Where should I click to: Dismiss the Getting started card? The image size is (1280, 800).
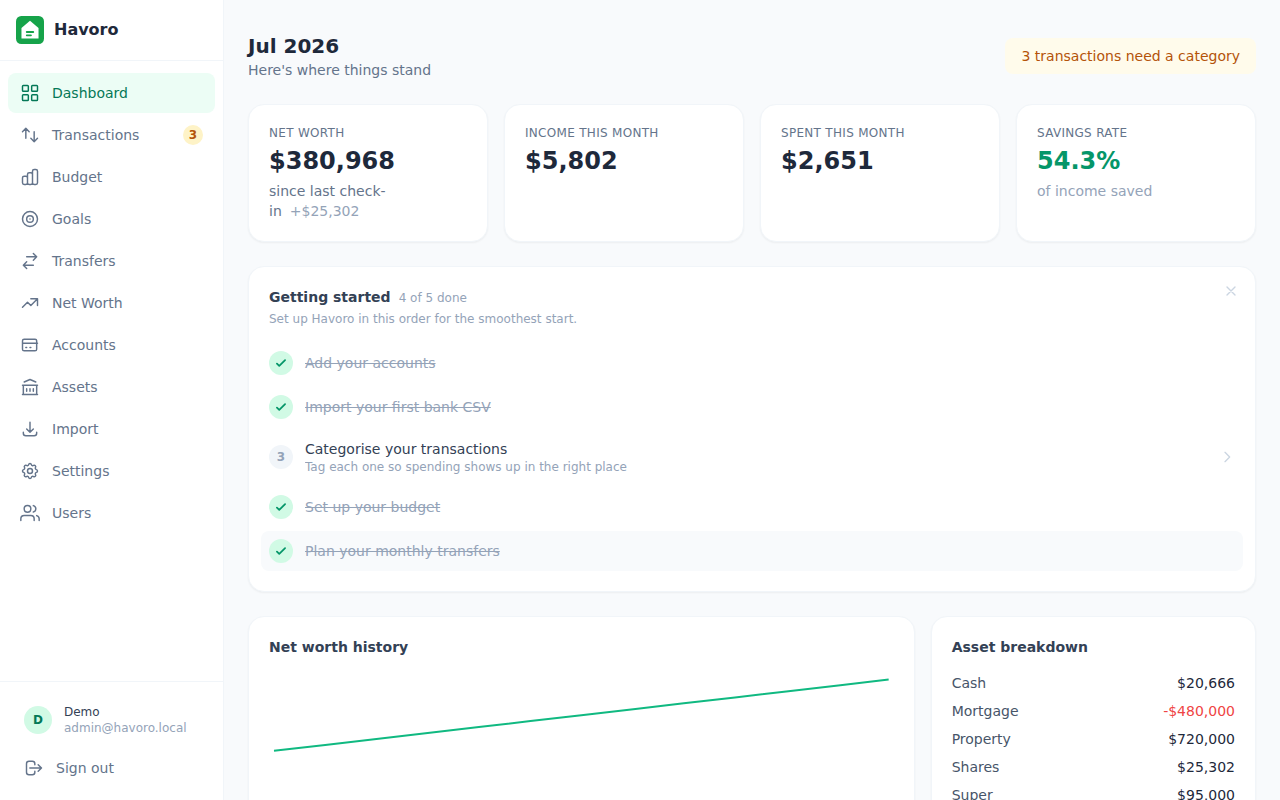1231,291
